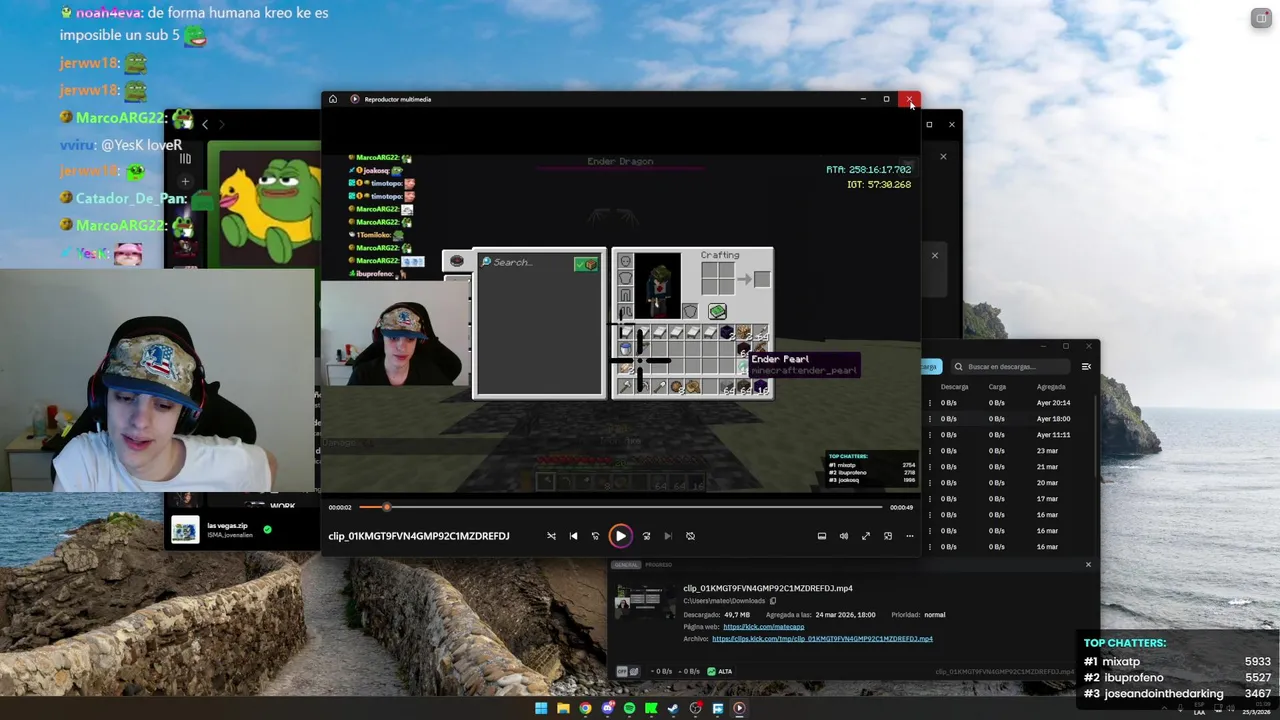Open options menu for 23 mar download
Image resolution: width=1280 pixels, height=720 pixels.
click(929, 451)
